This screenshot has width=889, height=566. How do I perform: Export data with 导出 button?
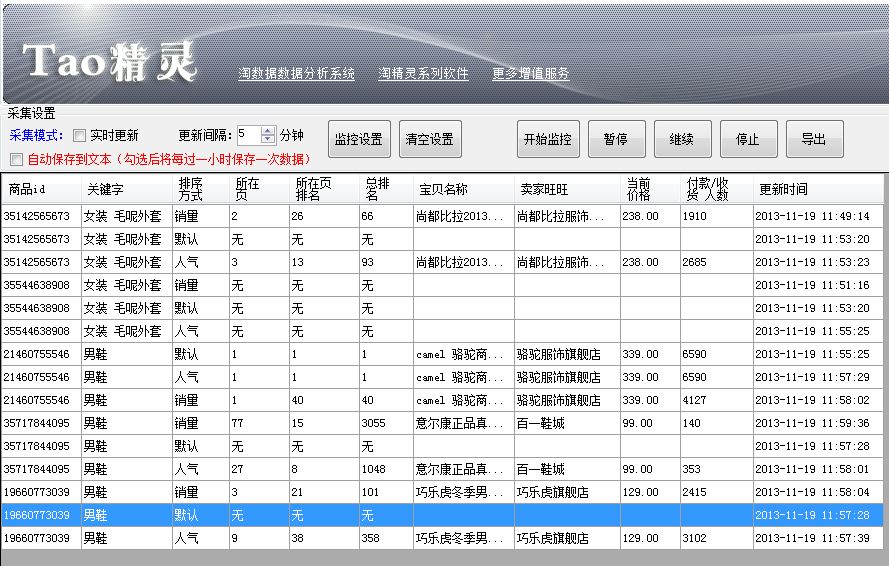pyautogui.click(x=814, y=140)
